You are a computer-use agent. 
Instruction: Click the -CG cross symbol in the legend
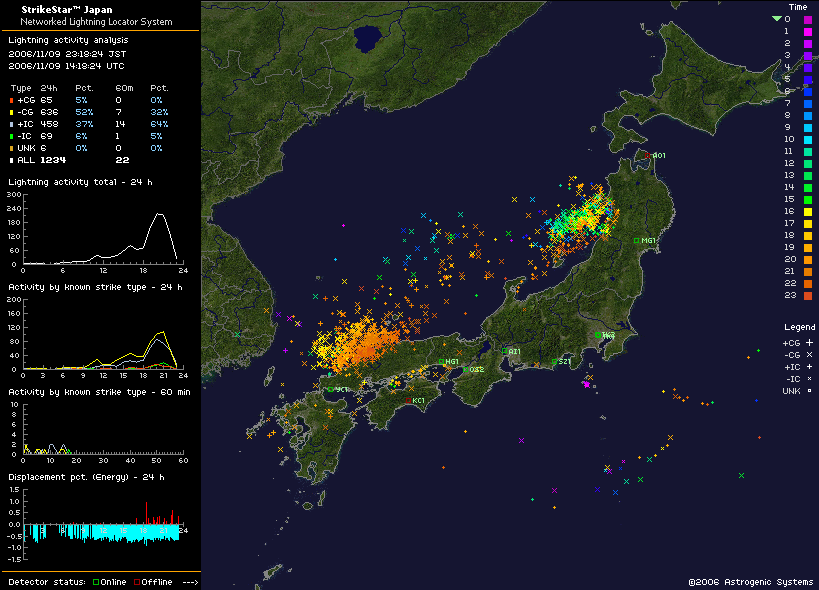(x=810, y=355)
